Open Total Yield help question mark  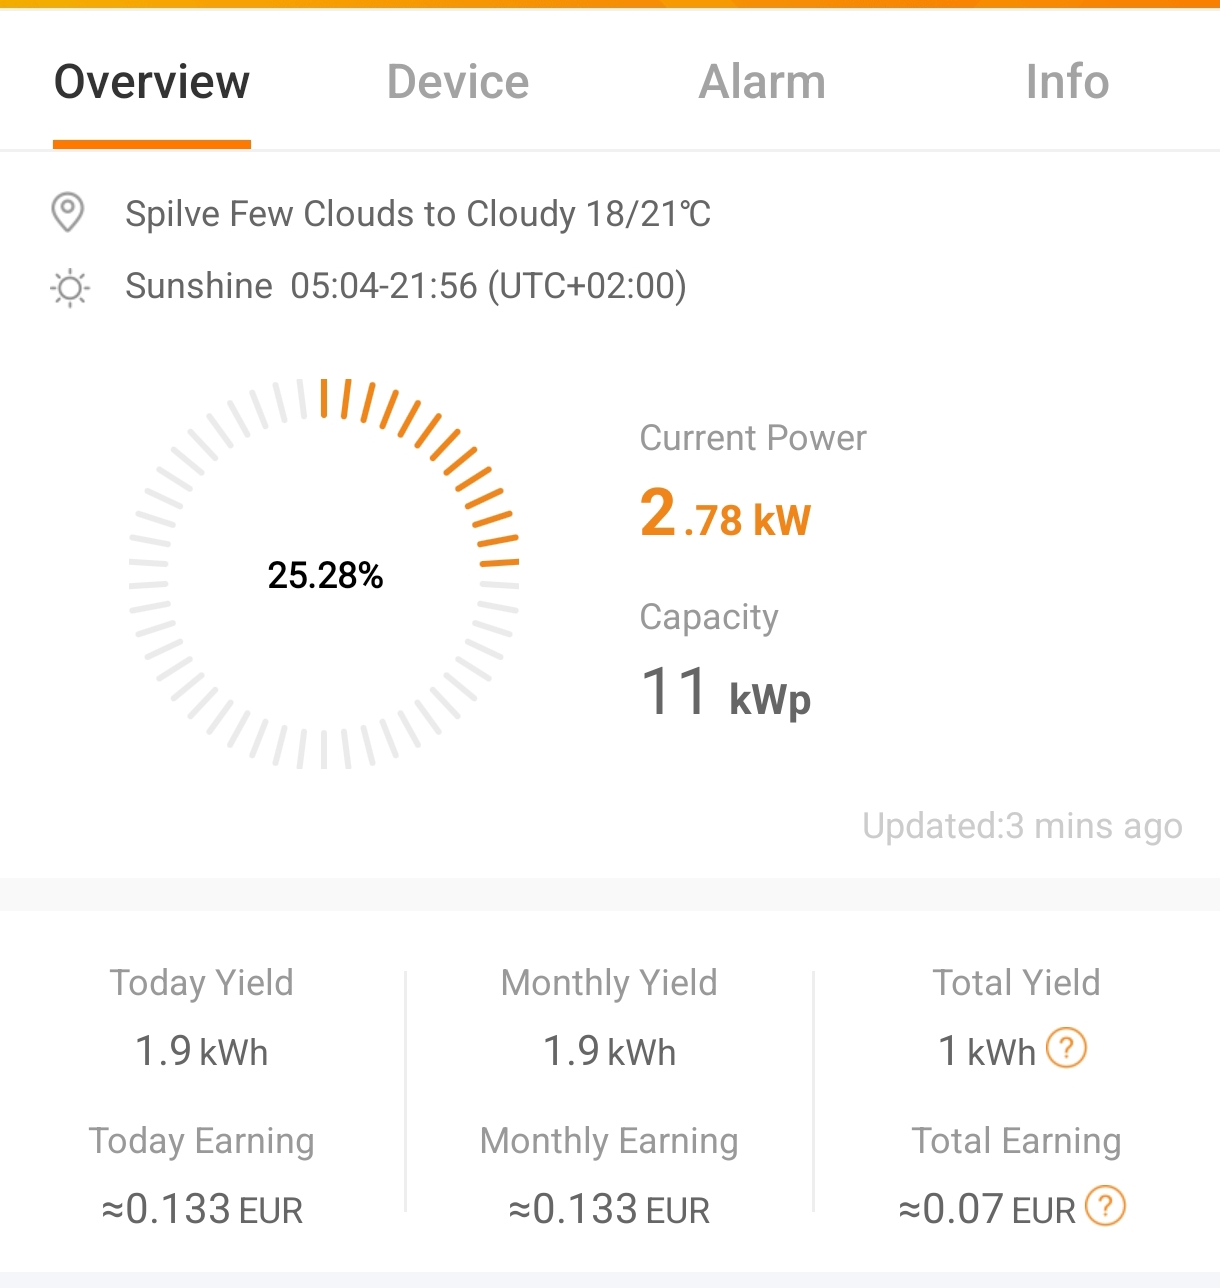point(1066,1049)
